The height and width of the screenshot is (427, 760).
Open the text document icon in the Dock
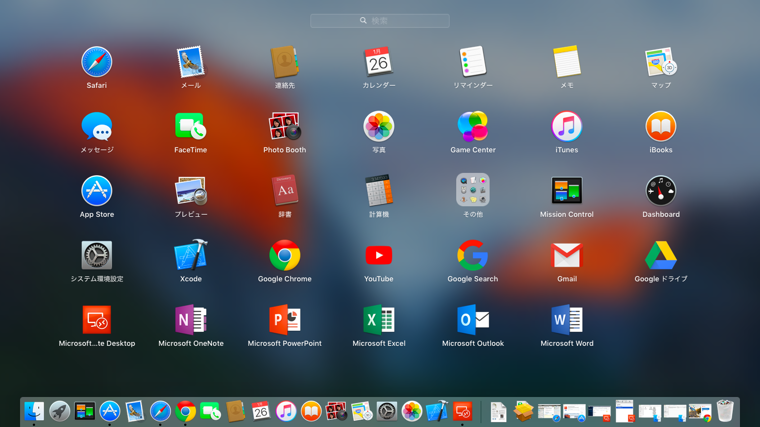tap(498, 411)
